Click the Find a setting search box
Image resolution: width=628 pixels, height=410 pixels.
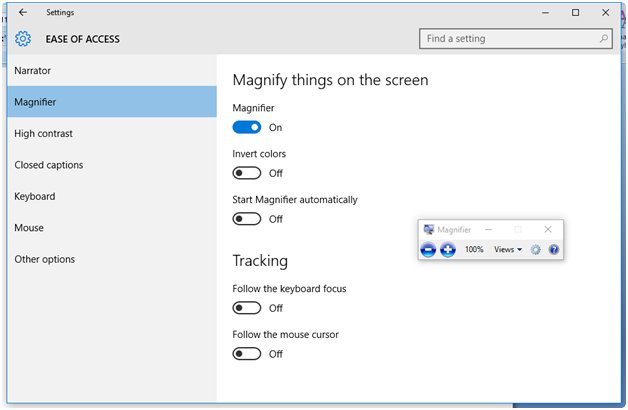coord(508,39)
